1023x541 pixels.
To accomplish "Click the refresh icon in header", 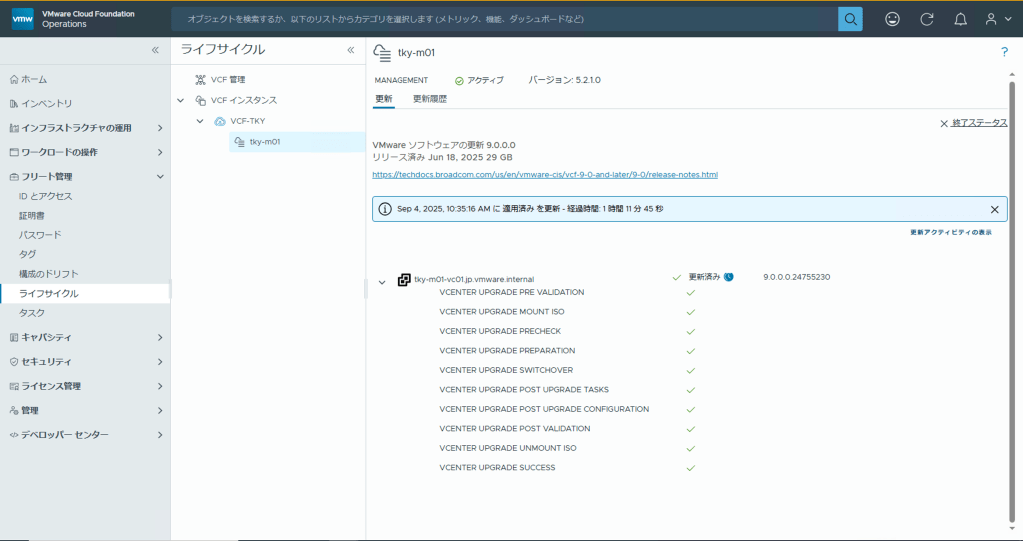I will click(926, 19).
